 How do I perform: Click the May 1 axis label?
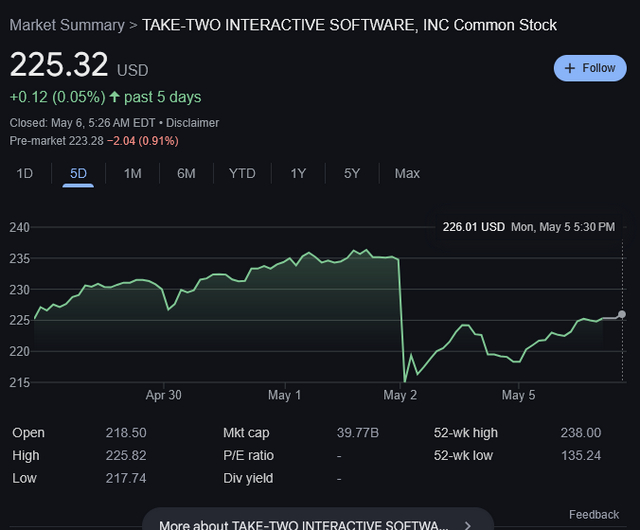(x=284, y=395)
